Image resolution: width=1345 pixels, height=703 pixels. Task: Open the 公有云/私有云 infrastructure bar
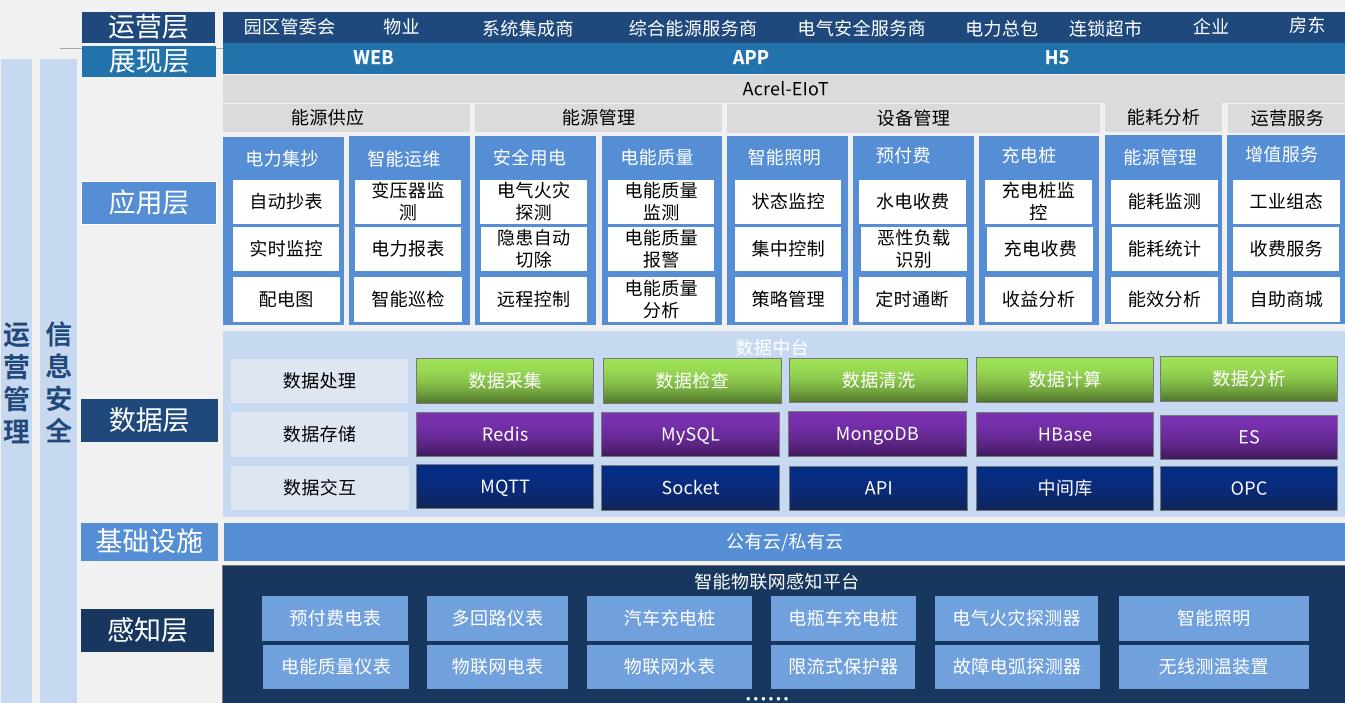[x=783, y=542]
